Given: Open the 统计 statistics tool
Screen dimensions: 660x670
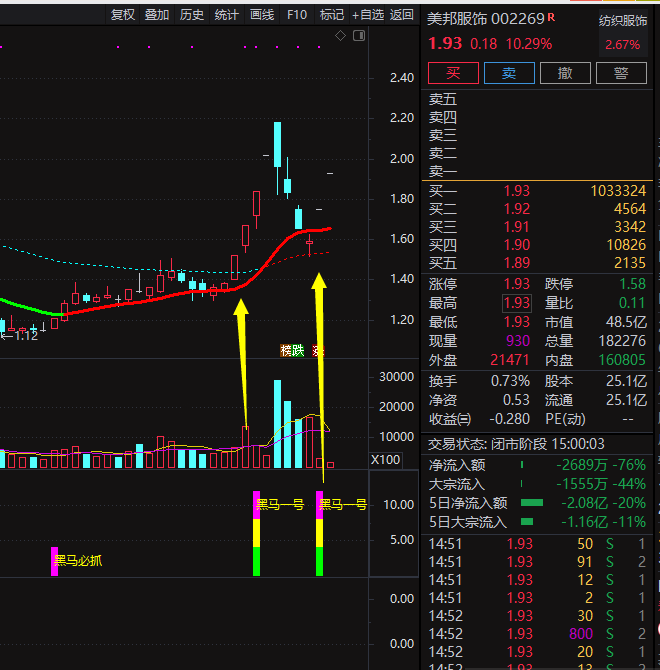Looking at the screenshot, I should [226, 15].
